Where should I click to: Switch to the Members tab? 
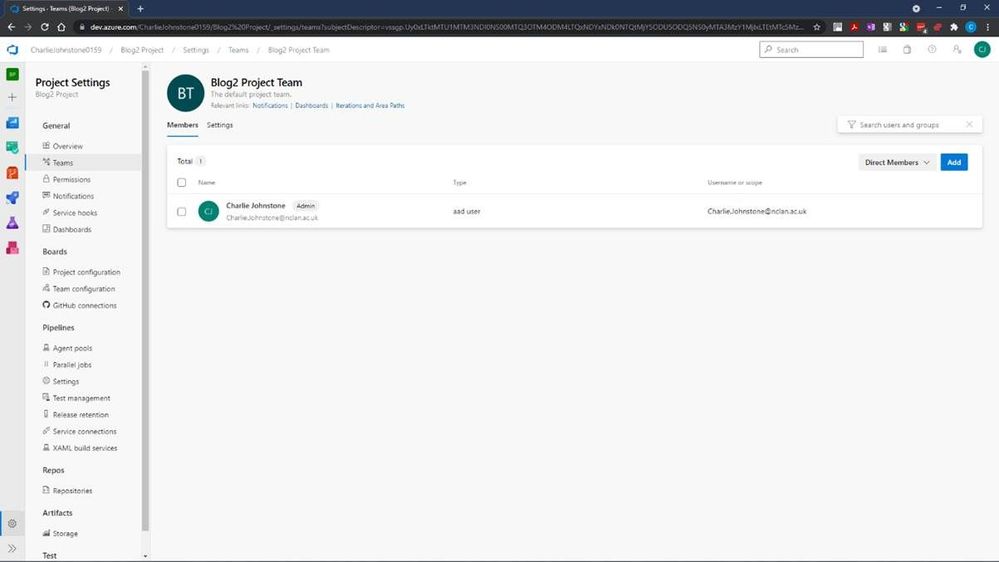(x=182, y=125)
